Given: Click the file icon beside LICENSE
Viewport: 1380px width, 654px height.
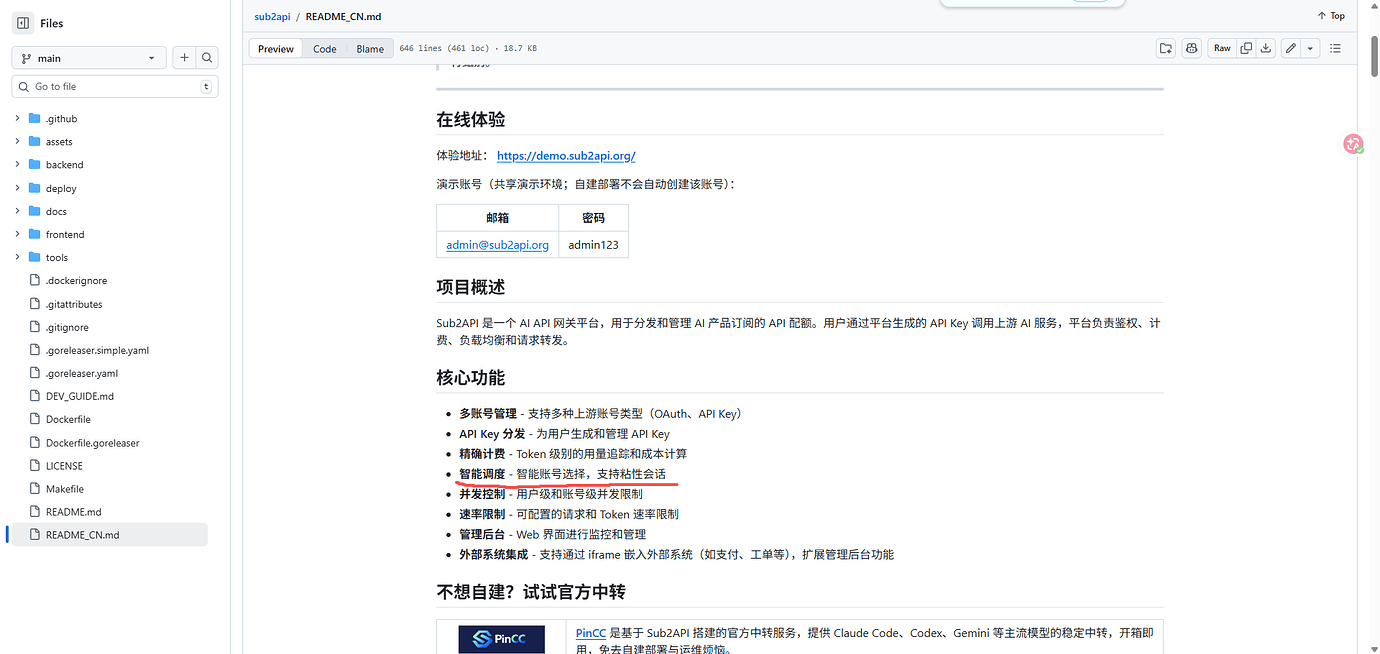Looking at the screenshot, I should pos(35,466).
